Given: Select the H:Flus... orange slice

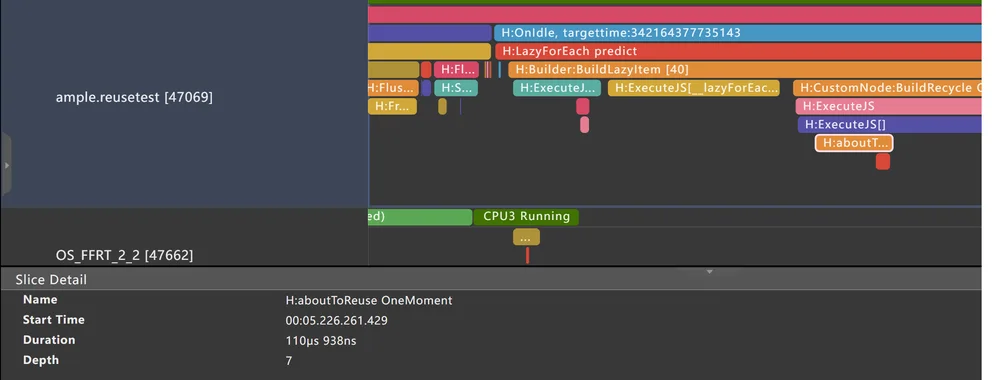Looking at the screenshot, I should click(393, 88).
